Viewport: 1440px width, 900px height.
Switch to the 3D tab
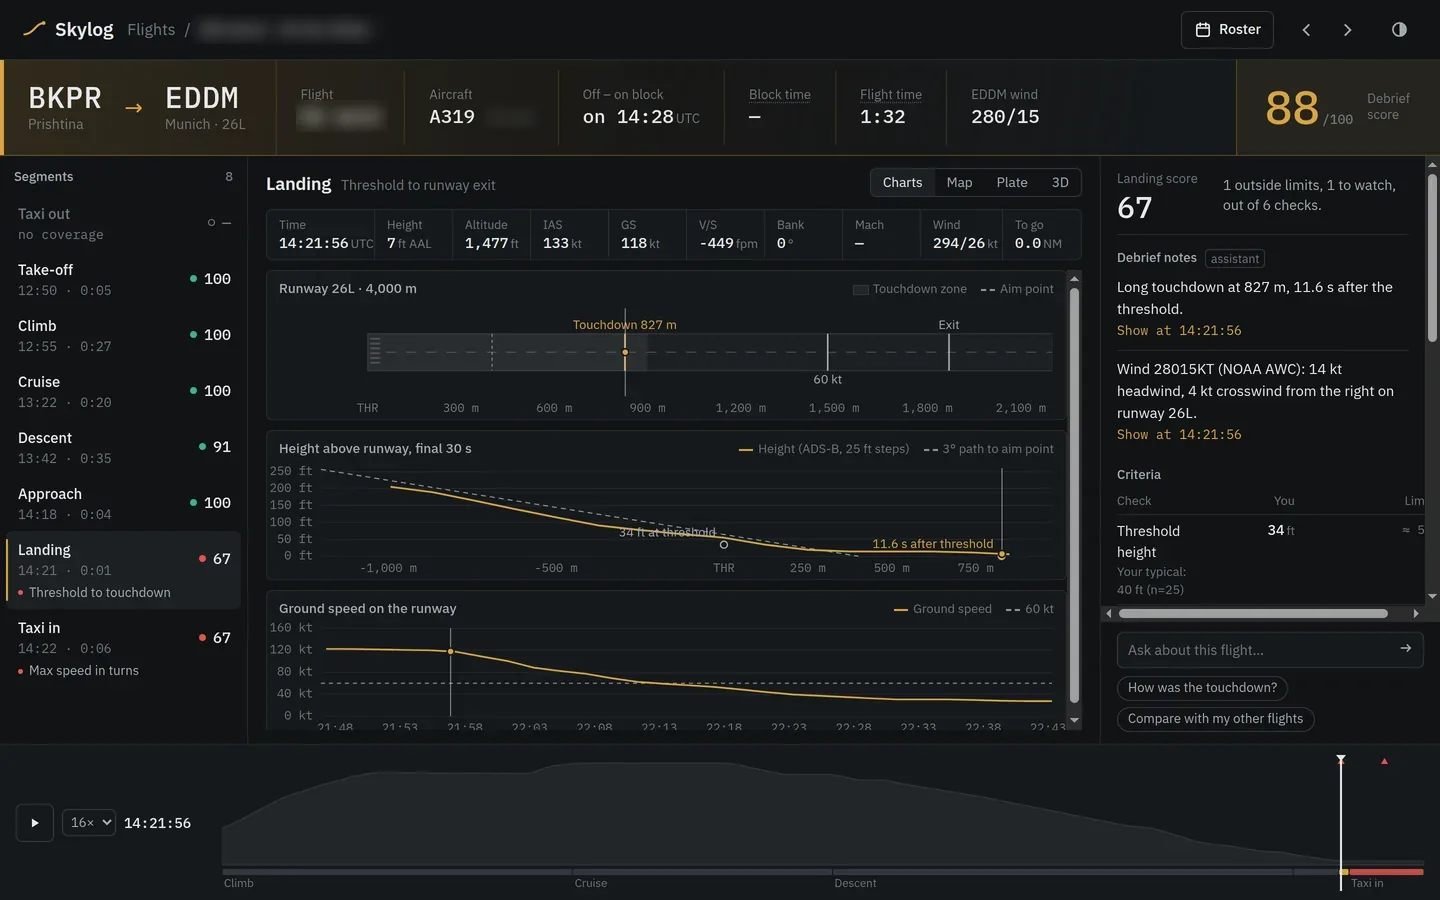pyautogui.click(x=1060, y=183)
